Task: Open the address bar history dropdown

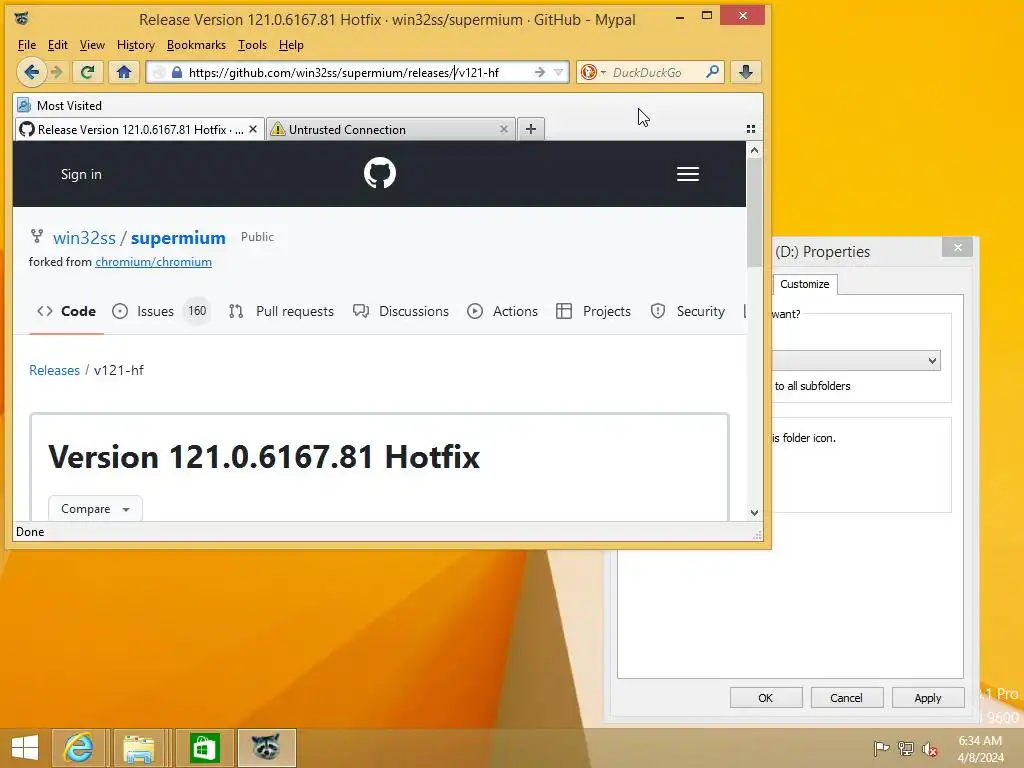Action: coord(558,72)
